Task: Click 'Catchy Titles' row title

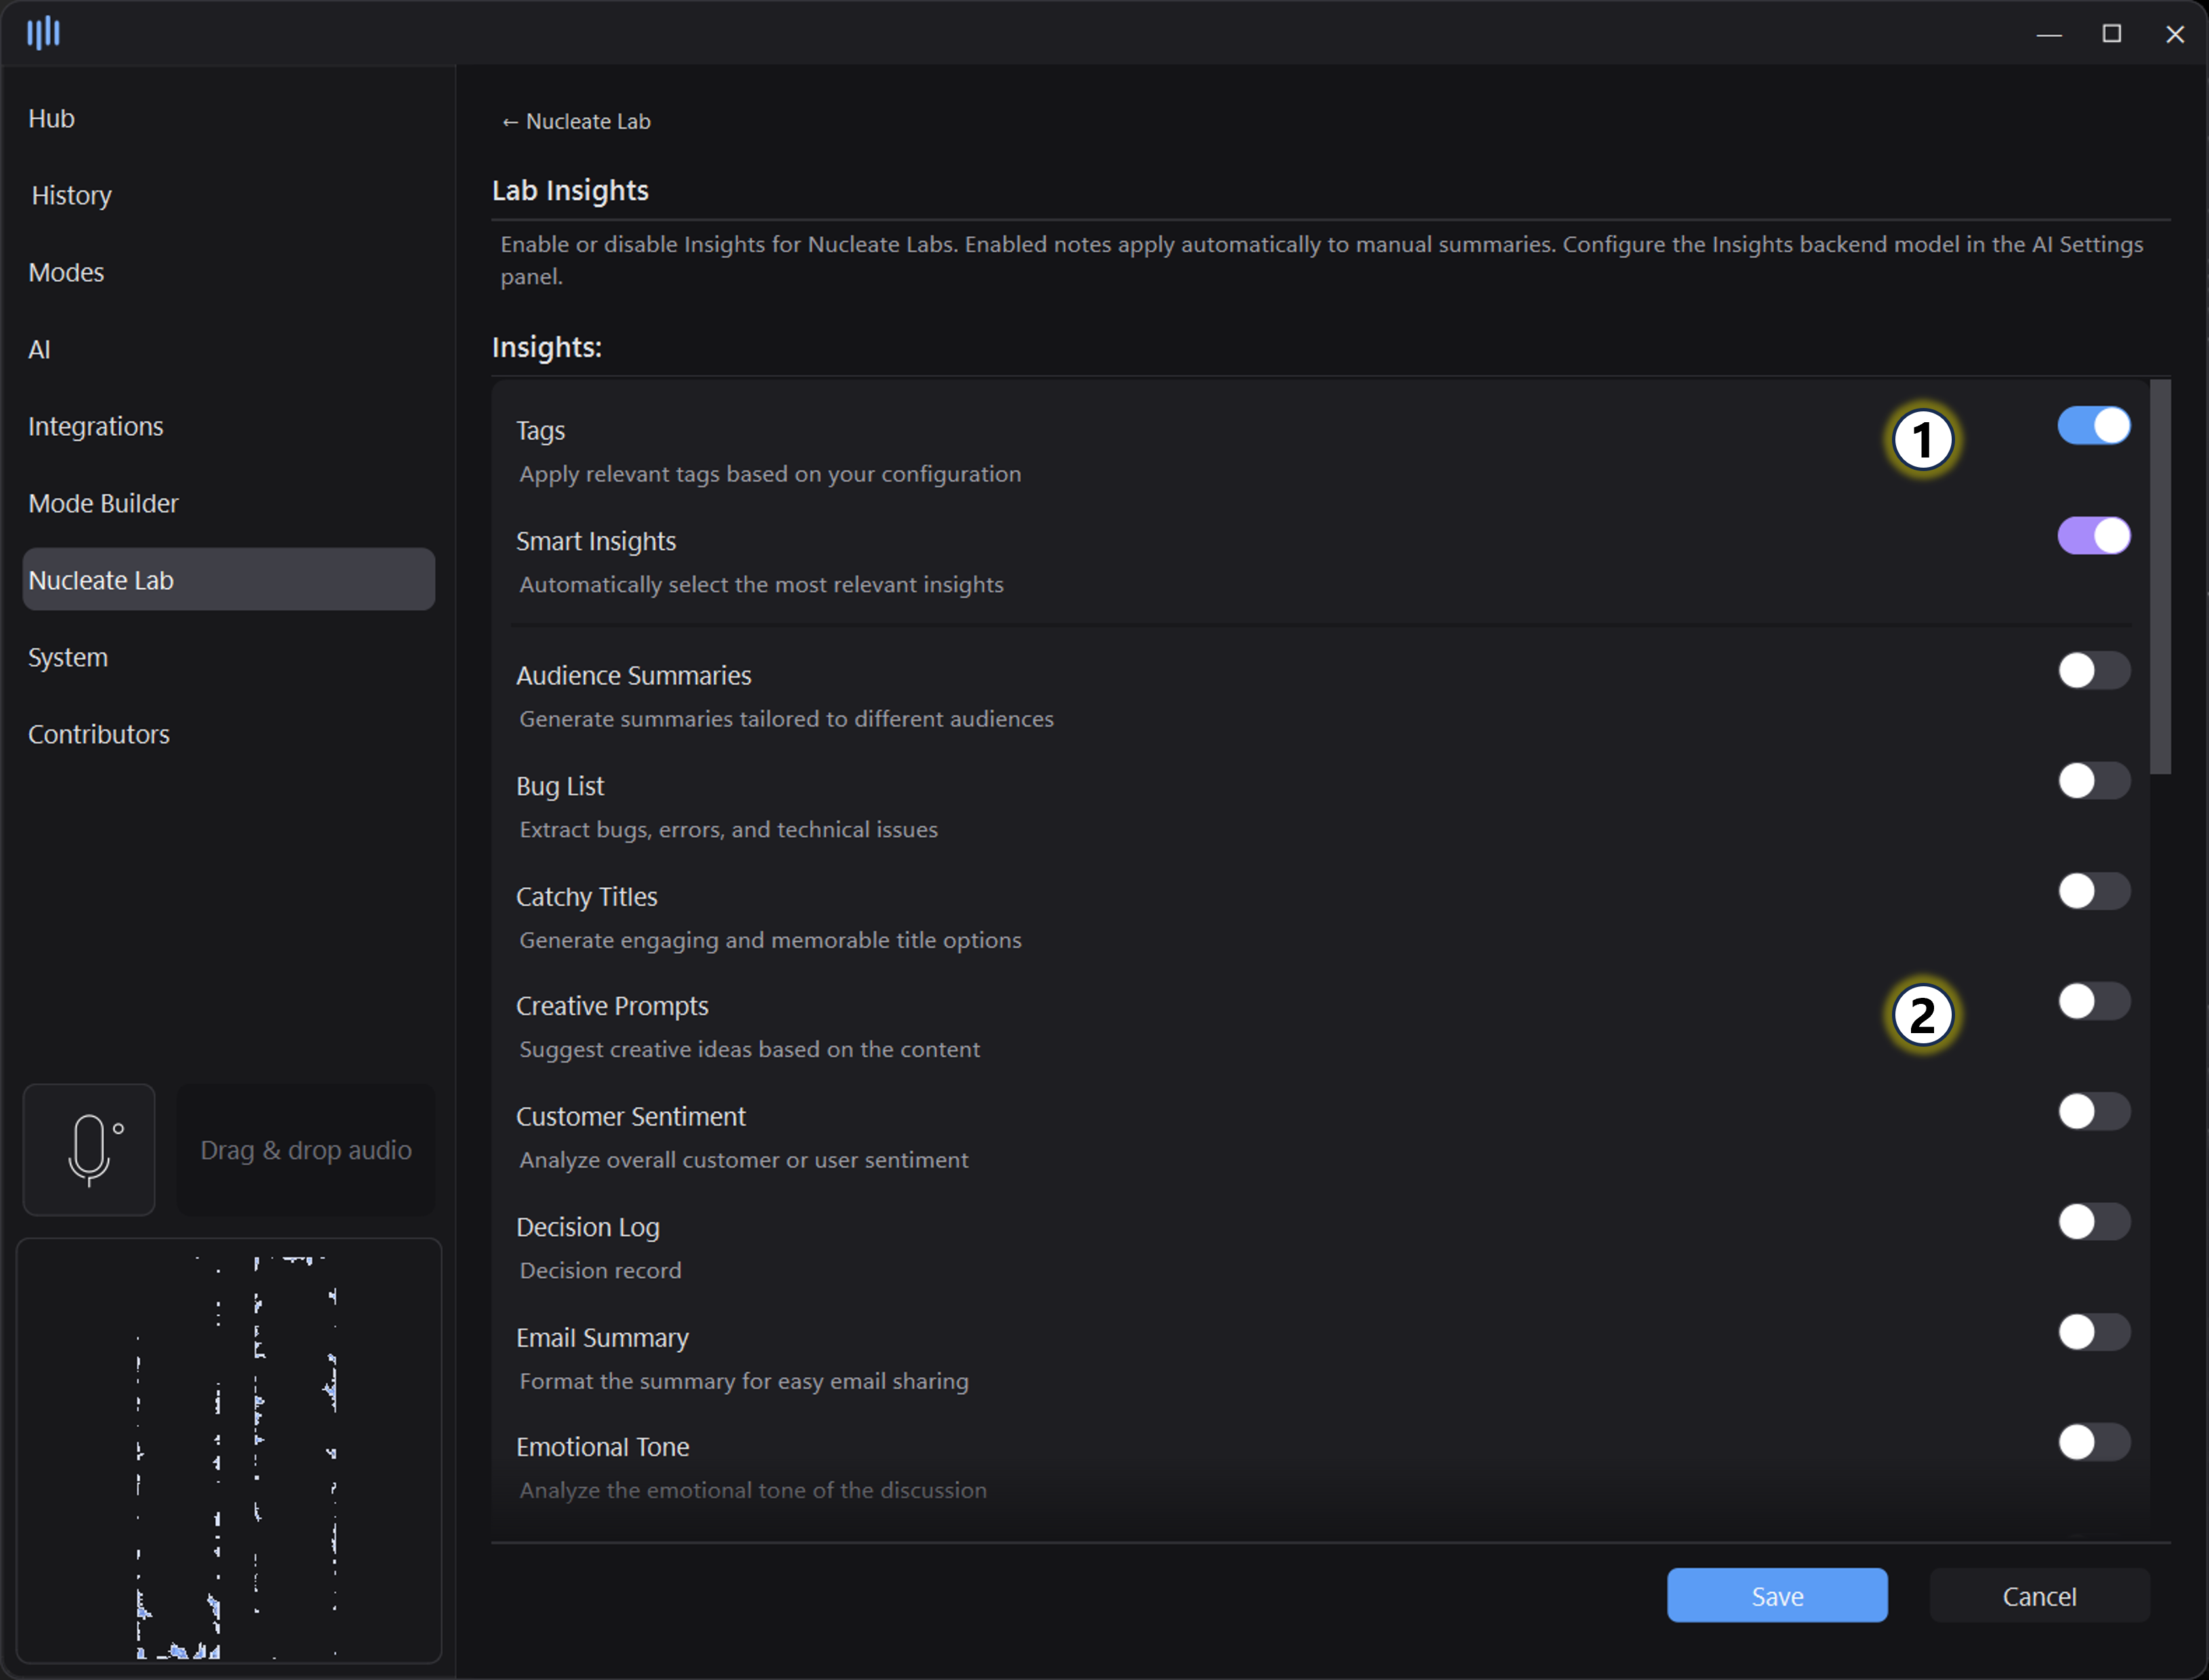Action: tap(586, 896)
